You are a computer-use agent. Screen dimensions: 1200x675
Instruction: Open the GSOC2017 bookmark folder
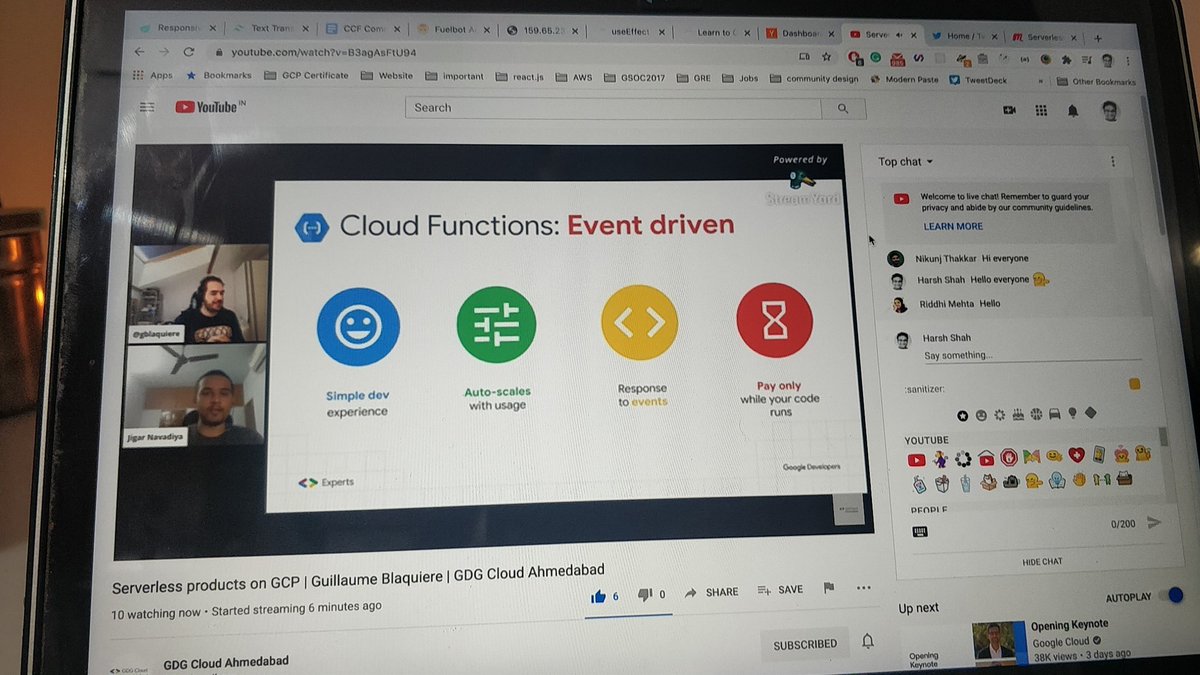click(635, 77)
